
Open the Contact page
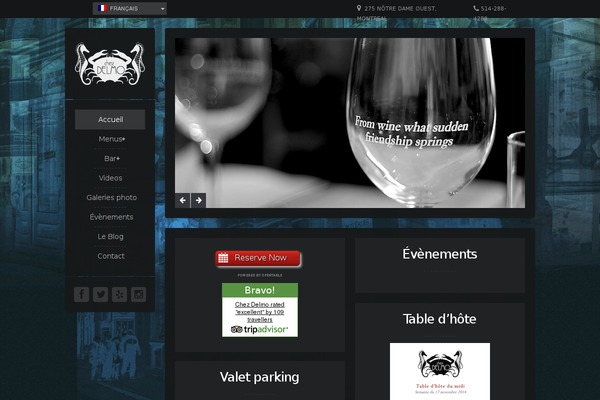(111, 256)
